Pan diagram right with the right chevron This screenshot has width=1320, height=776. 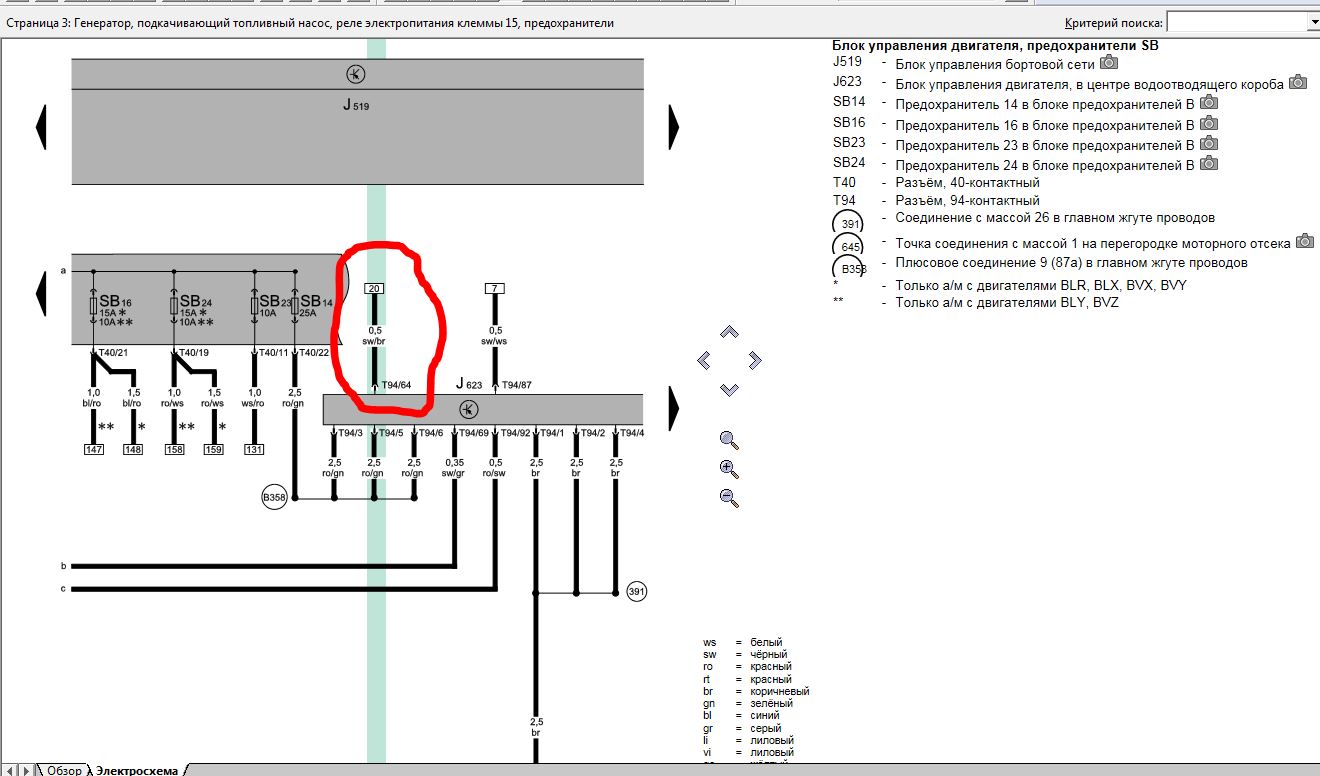pyautogui.click(x=755, y=360)
